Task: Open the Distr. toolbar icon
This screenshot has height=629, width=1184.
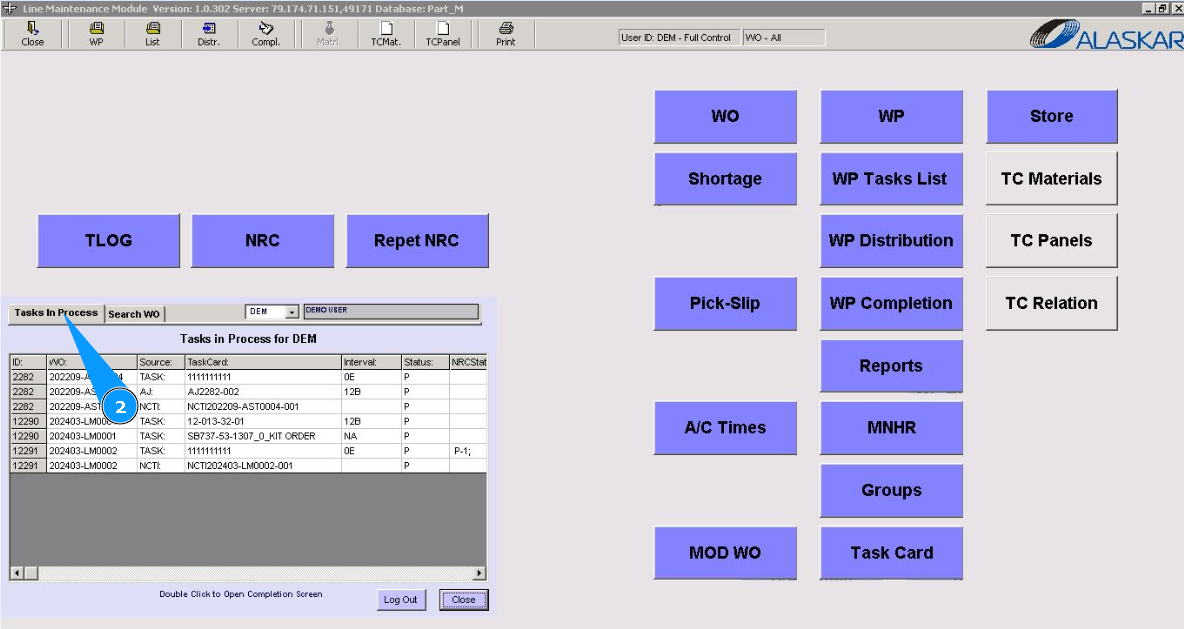Action: click(209, 35)
